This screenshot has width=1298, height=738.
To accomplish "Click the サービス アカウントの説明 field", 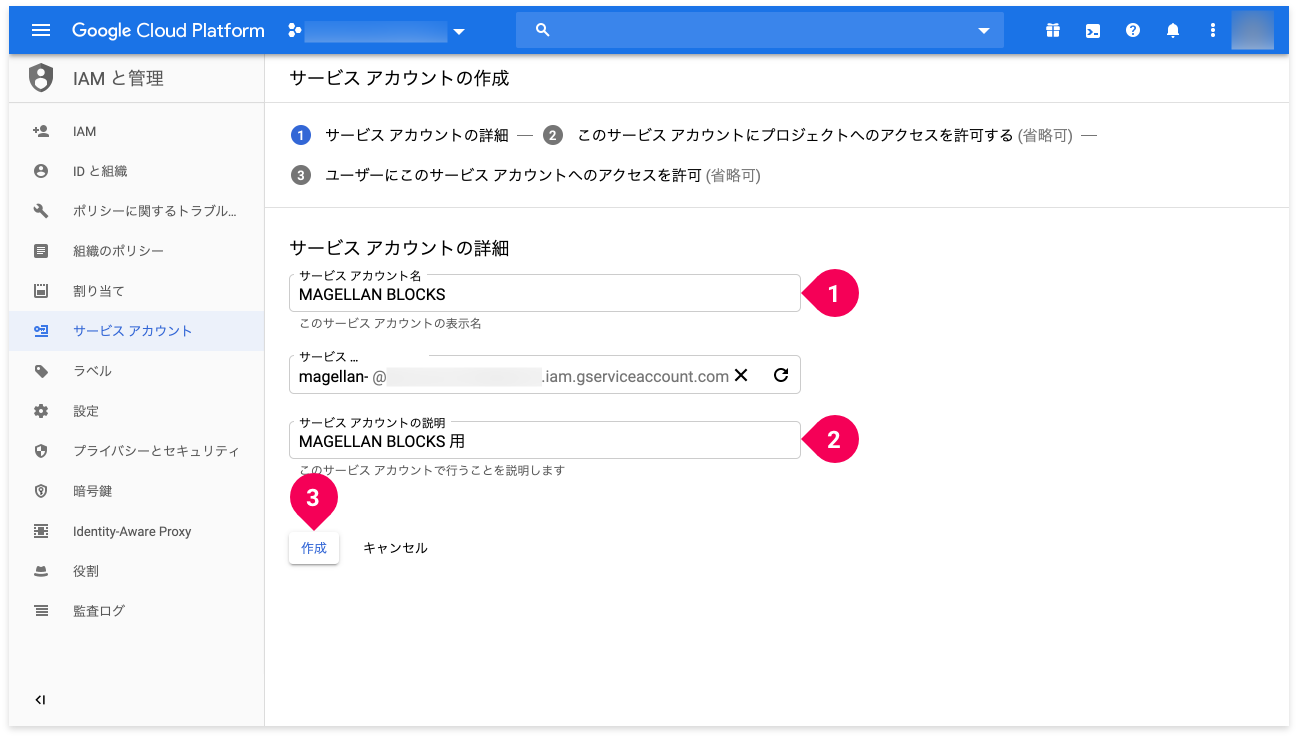I will click(545, 440).
